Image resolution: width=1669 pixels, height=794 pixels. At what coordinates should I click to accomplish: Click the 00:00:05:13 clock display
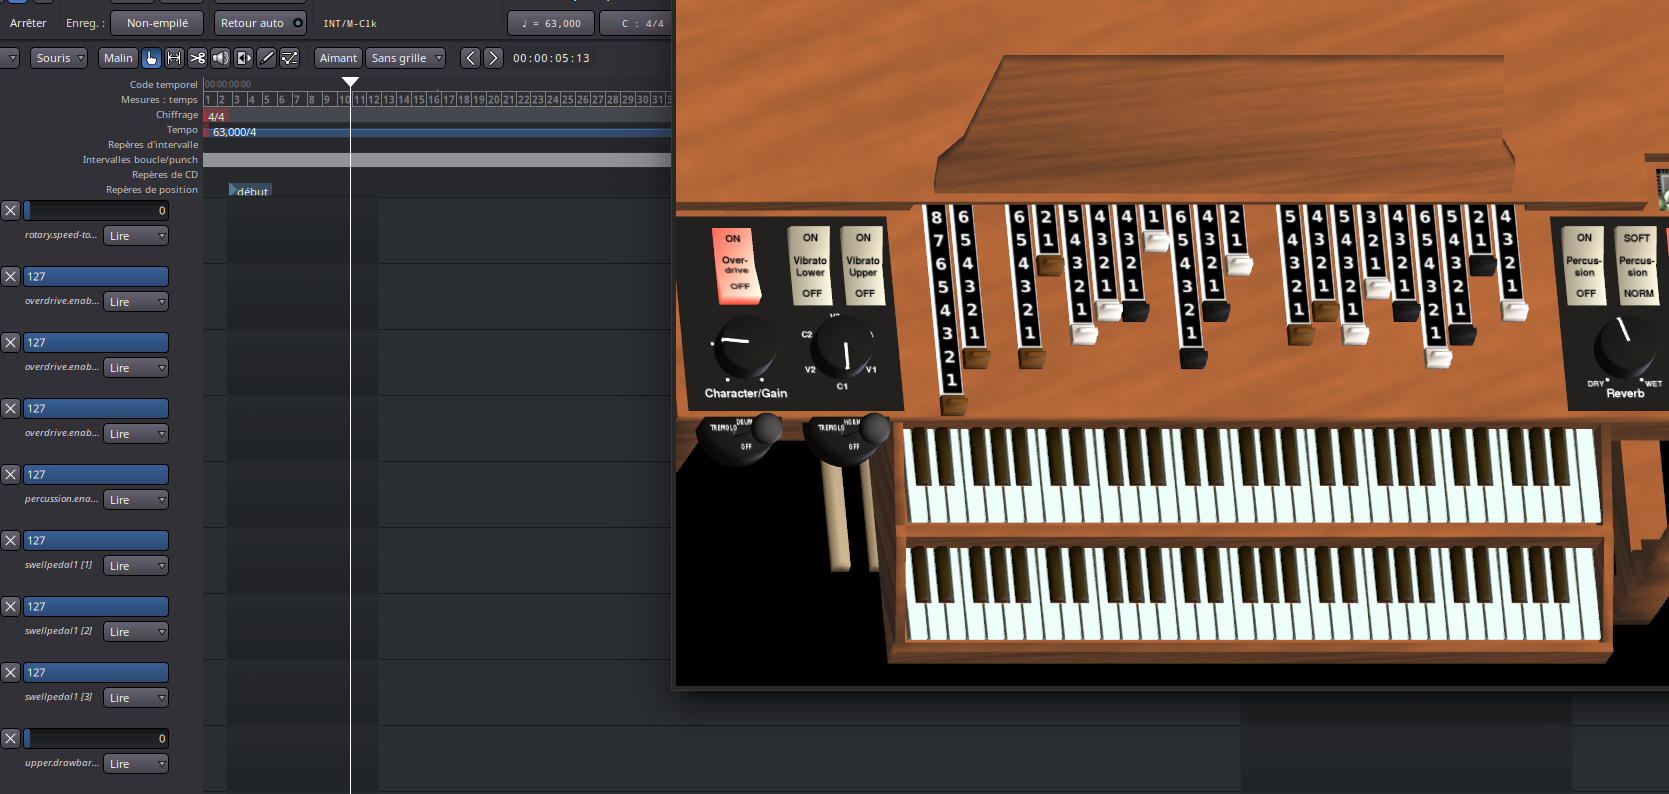(551, 58)
